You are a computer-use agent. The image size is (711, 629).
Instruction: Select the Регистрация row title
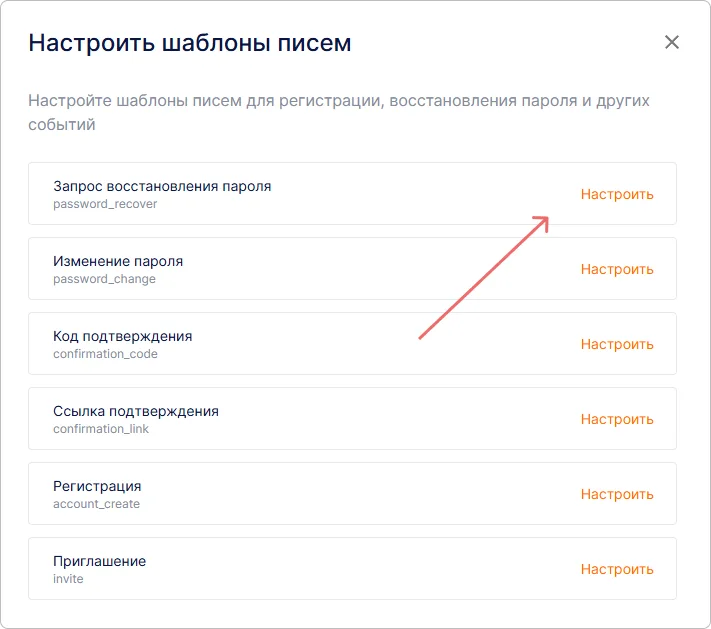pyautogui.click(x=97, y=486)
